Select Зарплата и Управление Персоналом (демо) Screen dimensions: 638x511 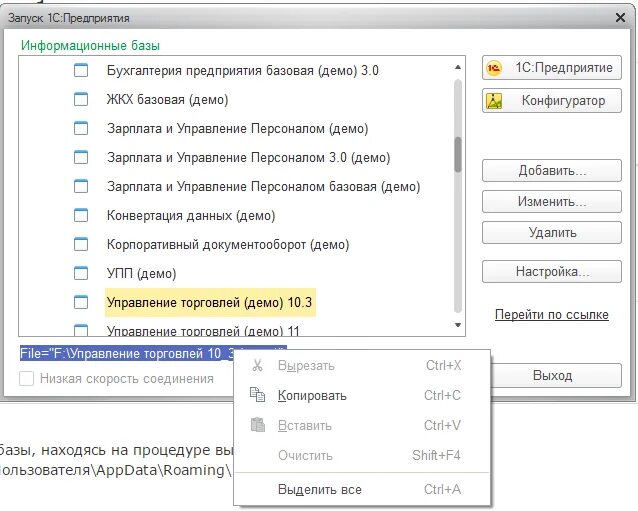tap(238, 129)
